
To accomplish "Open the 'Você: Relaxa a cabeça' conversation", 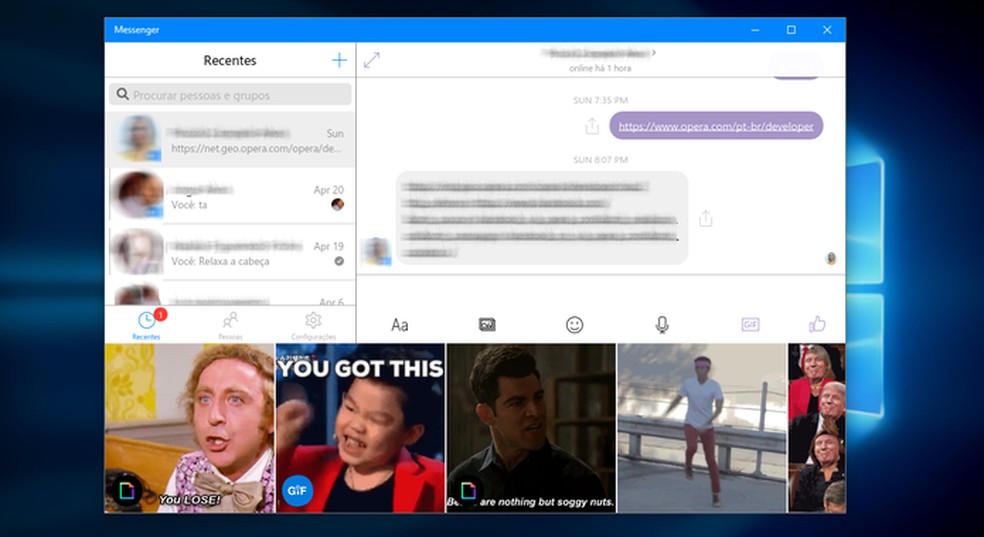I will pos(230,252).
